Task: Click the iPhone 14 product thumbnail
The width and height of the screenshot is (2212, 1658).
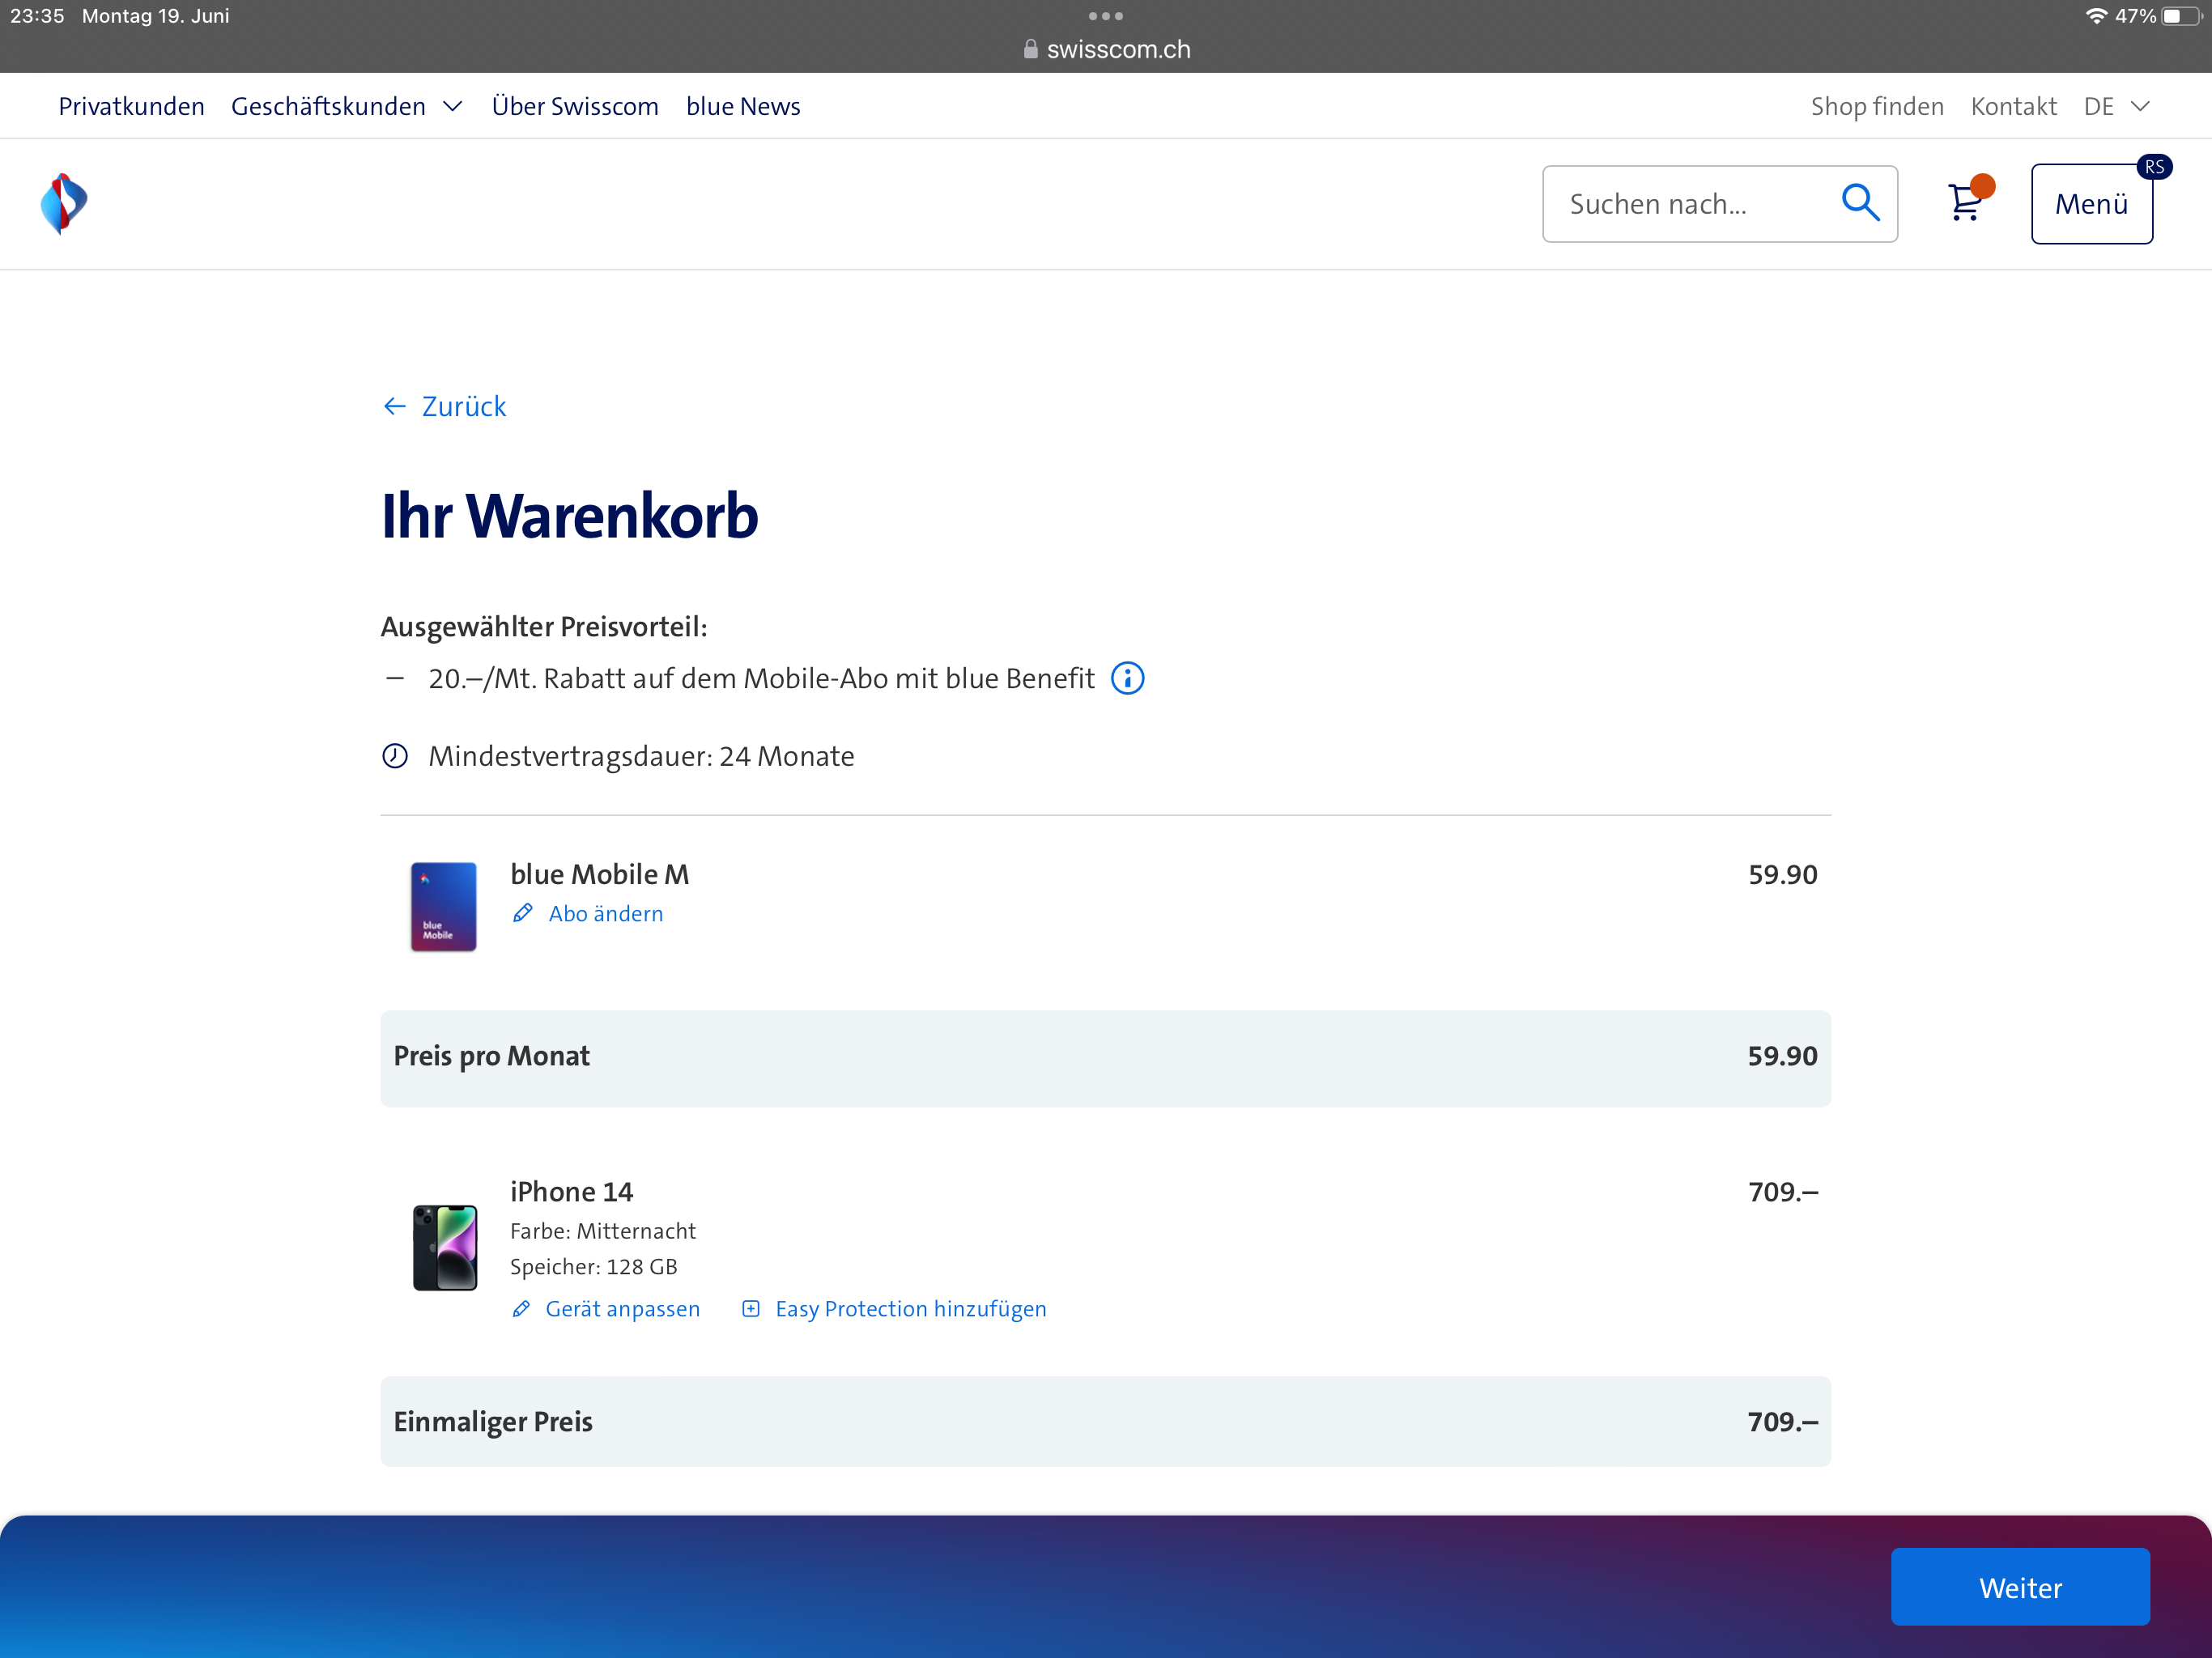Action: click(x=445, y=1248)
